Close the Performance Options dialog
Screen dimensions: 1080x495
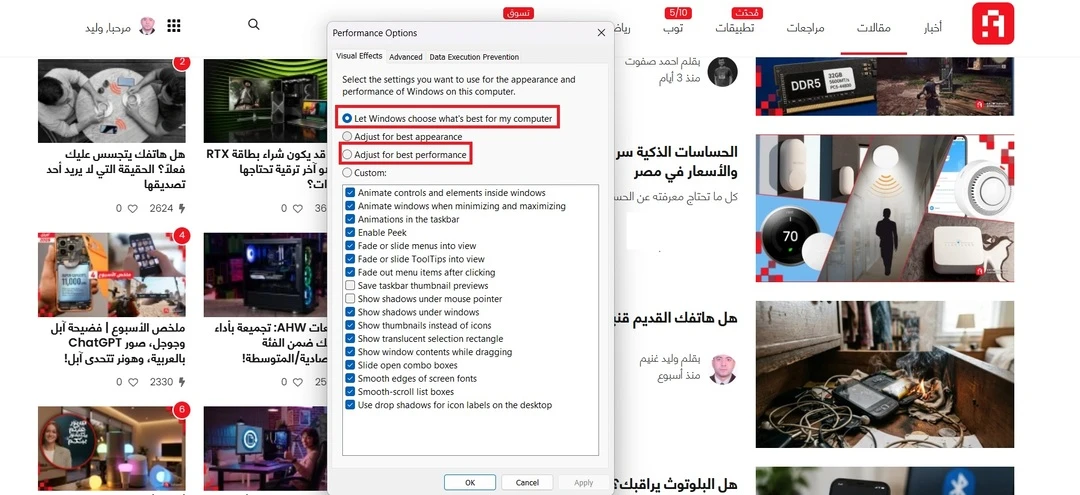click(601, 32)
